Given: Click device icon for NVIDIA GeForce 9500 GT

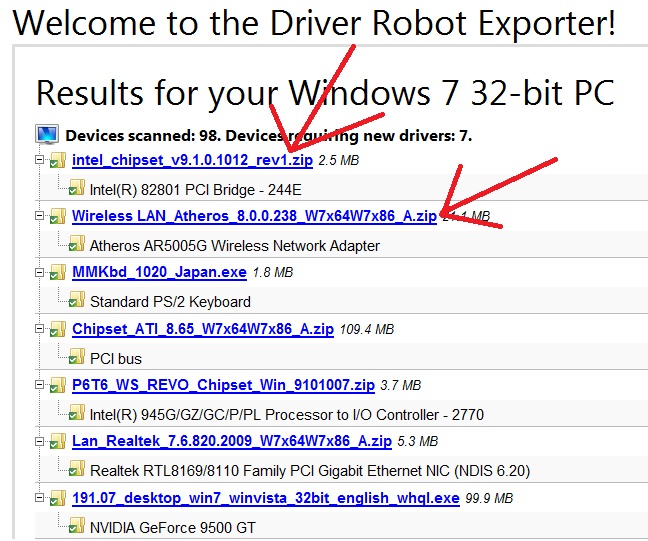Looking at the screenshot, I should 77,525.
